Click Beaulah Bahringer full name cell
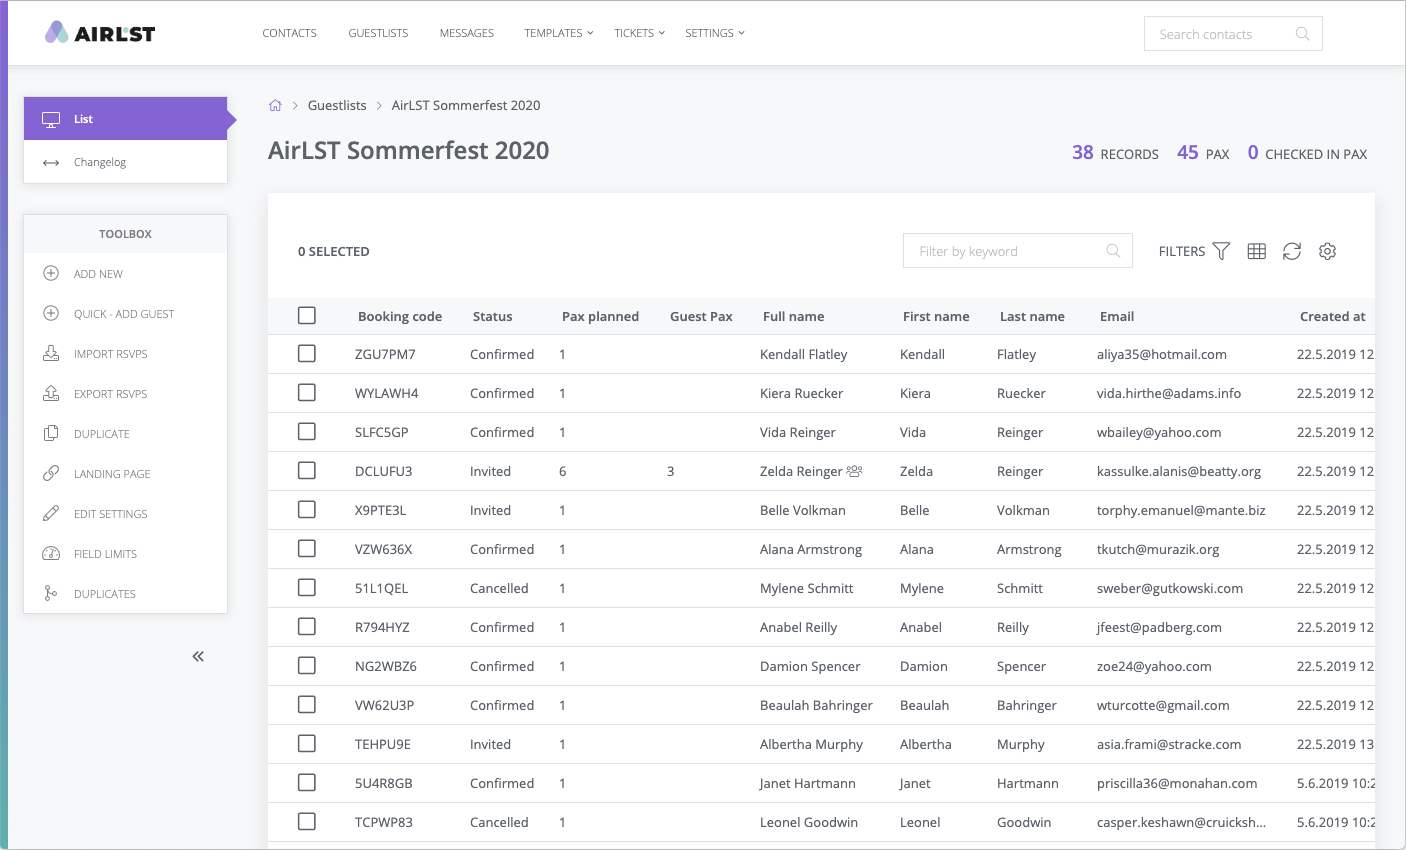This screenshot has height=850, width=1406. 816,705
